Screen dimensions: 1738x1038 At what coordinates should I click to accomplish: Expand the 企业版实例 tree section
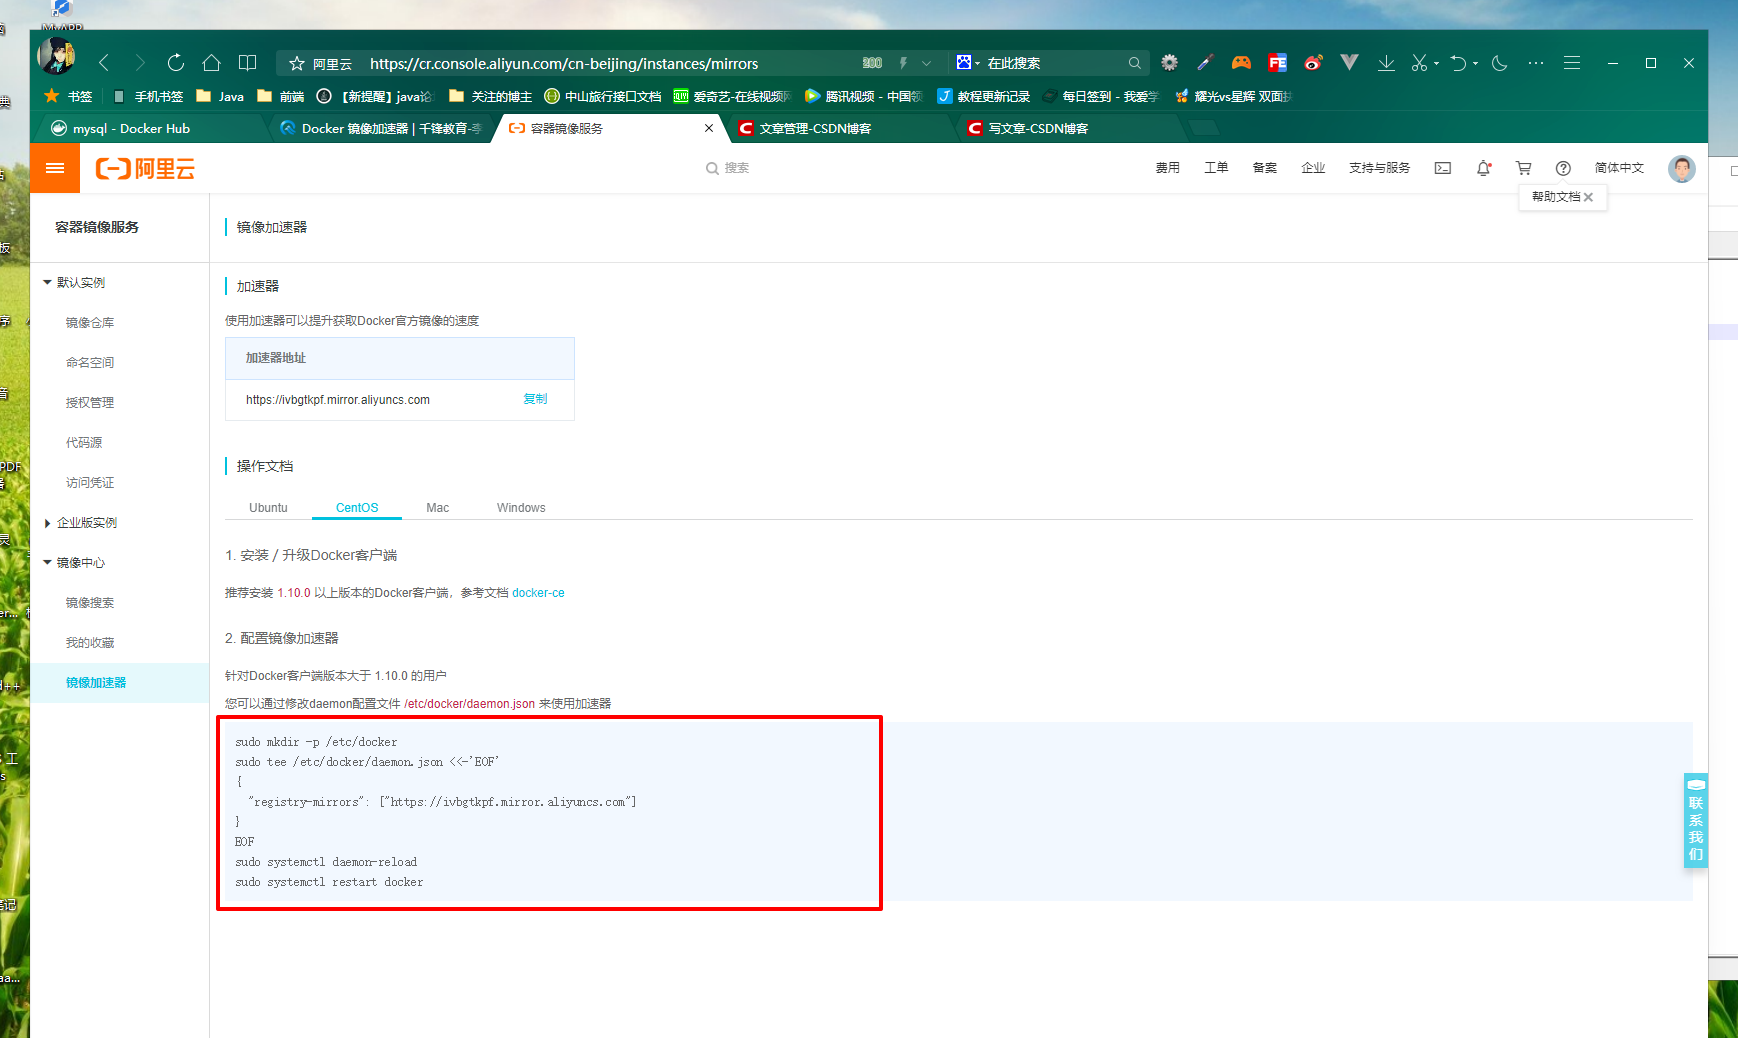[x=47, y=523]
